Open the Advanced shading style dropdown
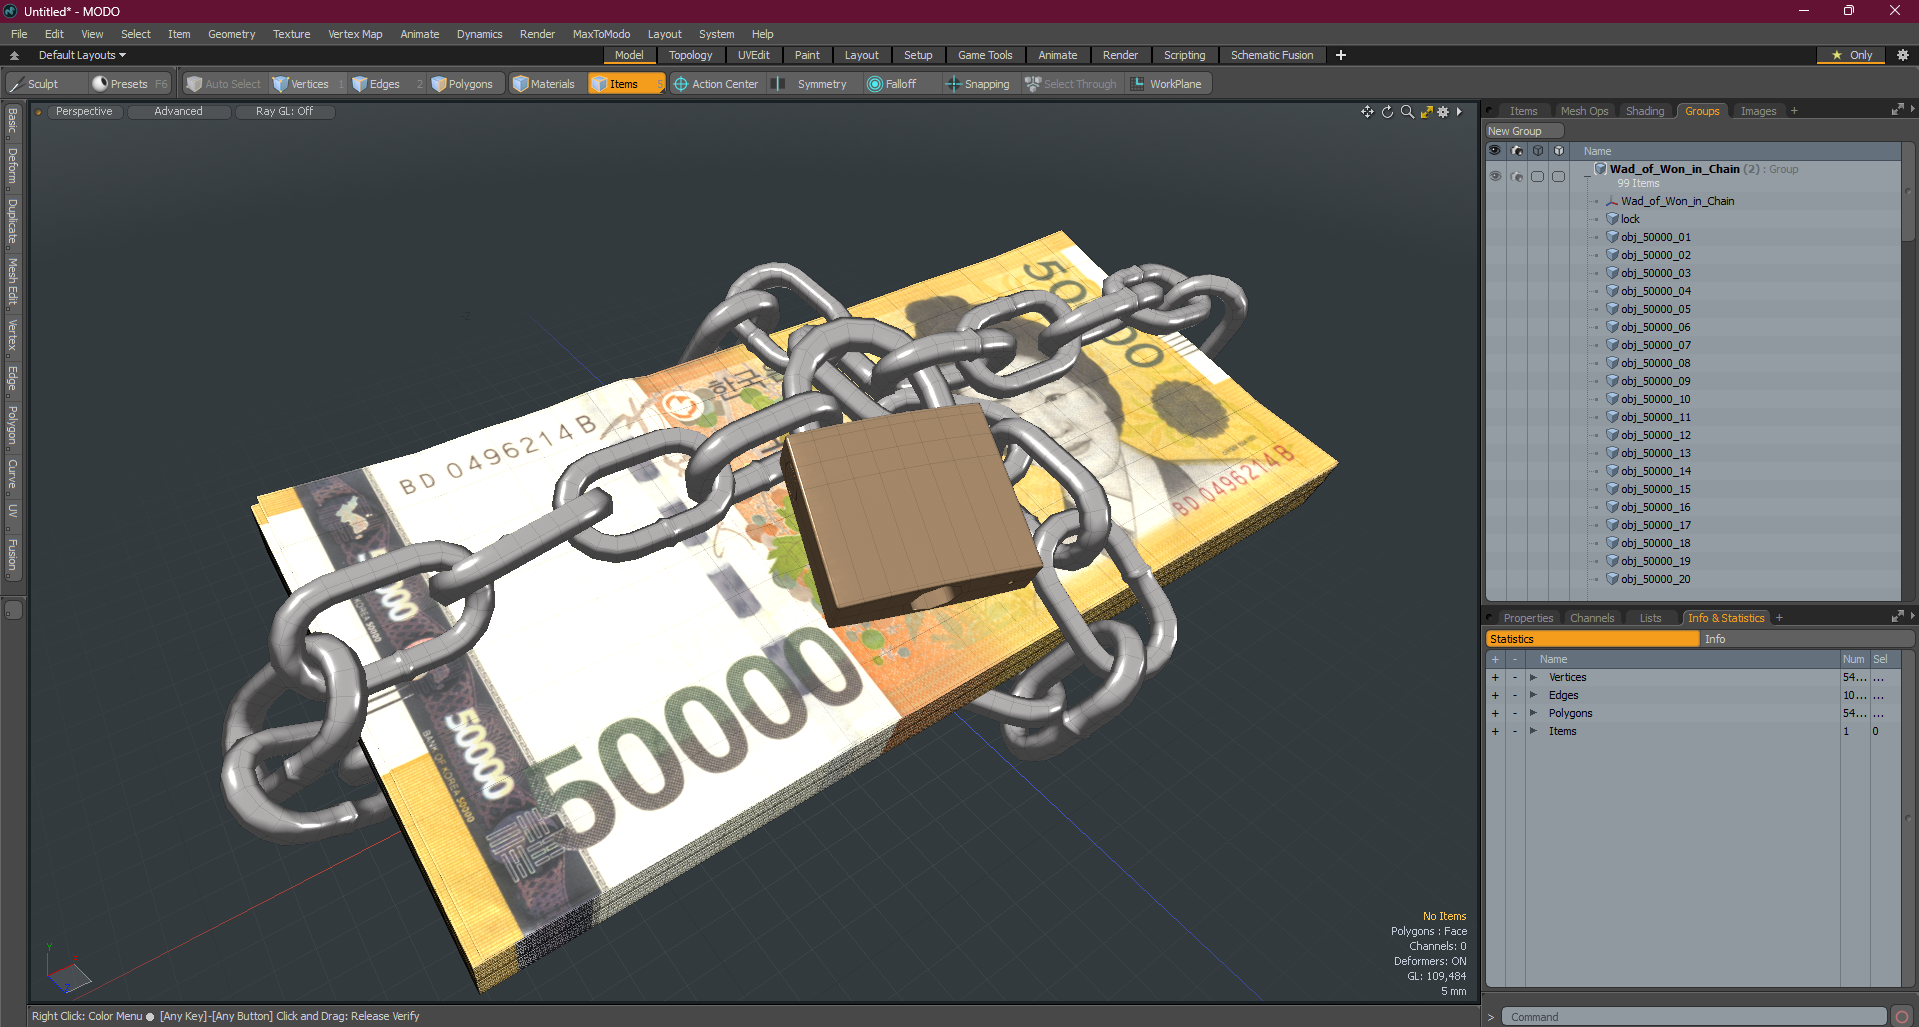This screenshot has width=1919, height=1027. pos(178,112)
